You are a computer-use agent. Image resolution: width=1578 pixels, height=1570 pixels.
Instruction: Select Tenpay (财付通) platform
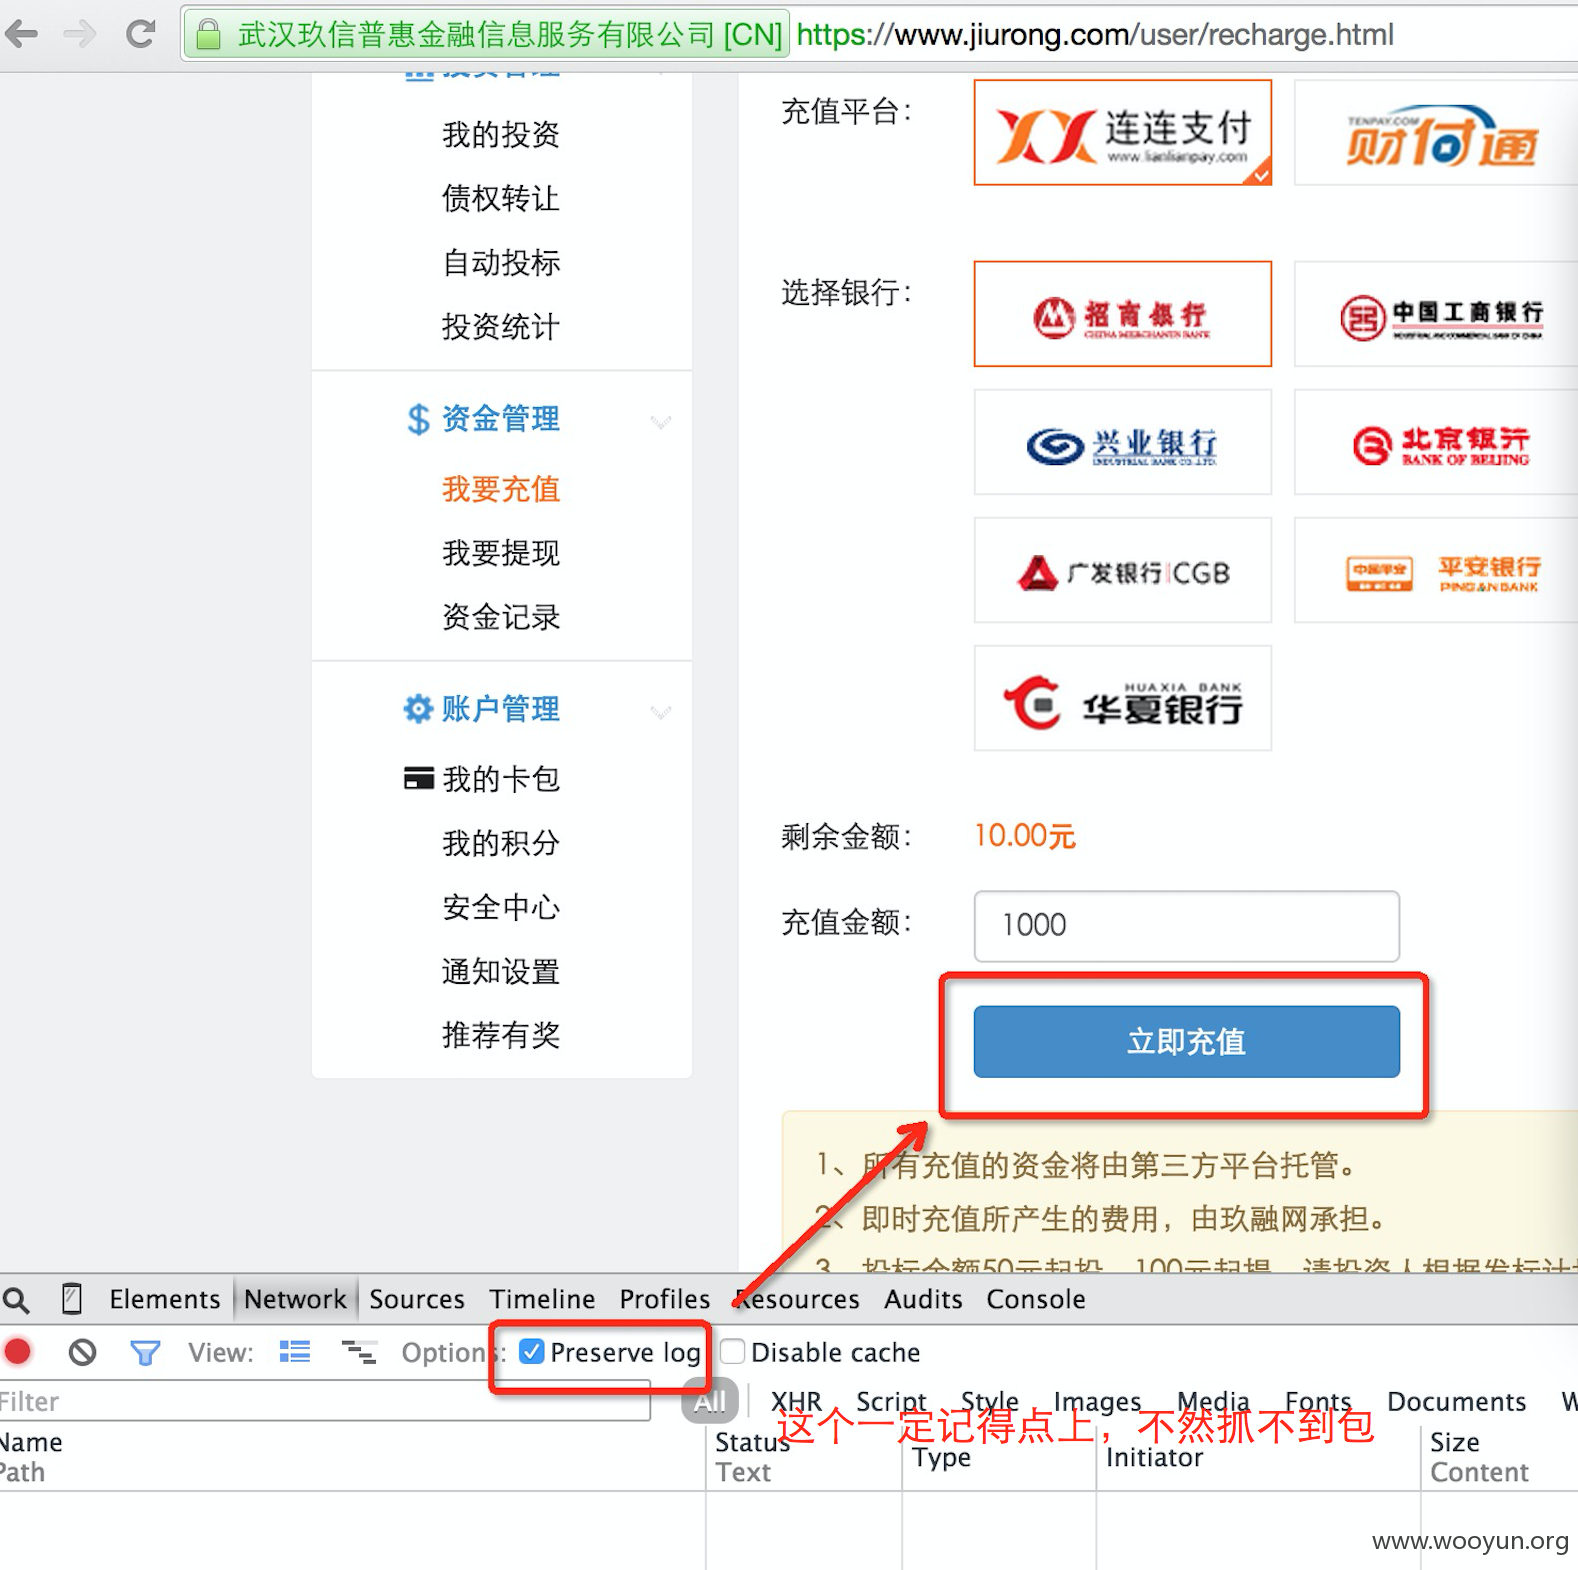point(1437,133)
